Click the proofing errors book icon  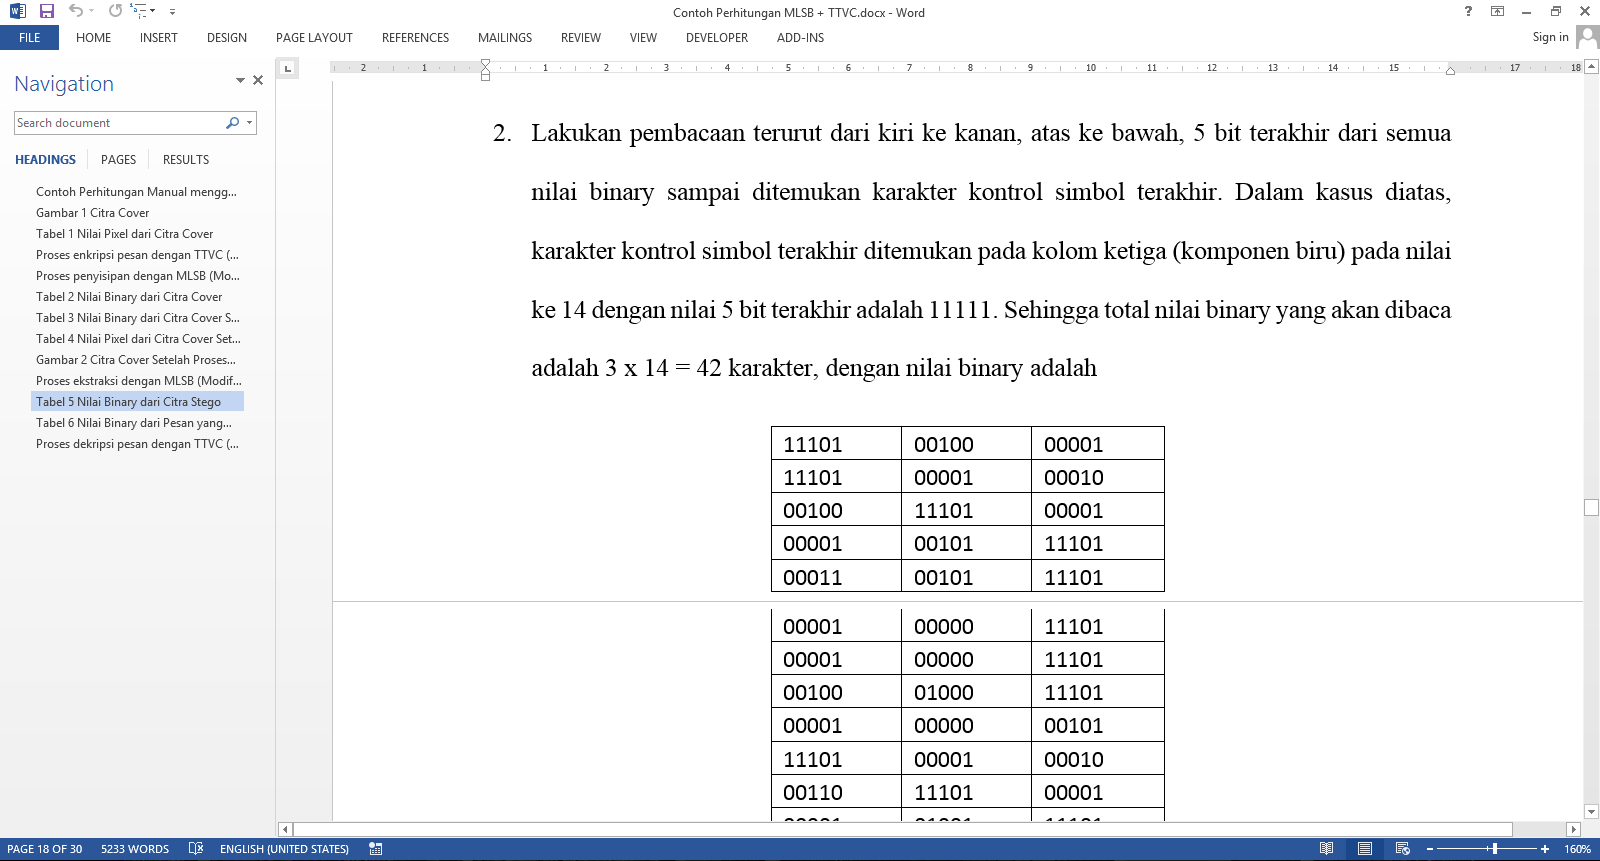196,848
